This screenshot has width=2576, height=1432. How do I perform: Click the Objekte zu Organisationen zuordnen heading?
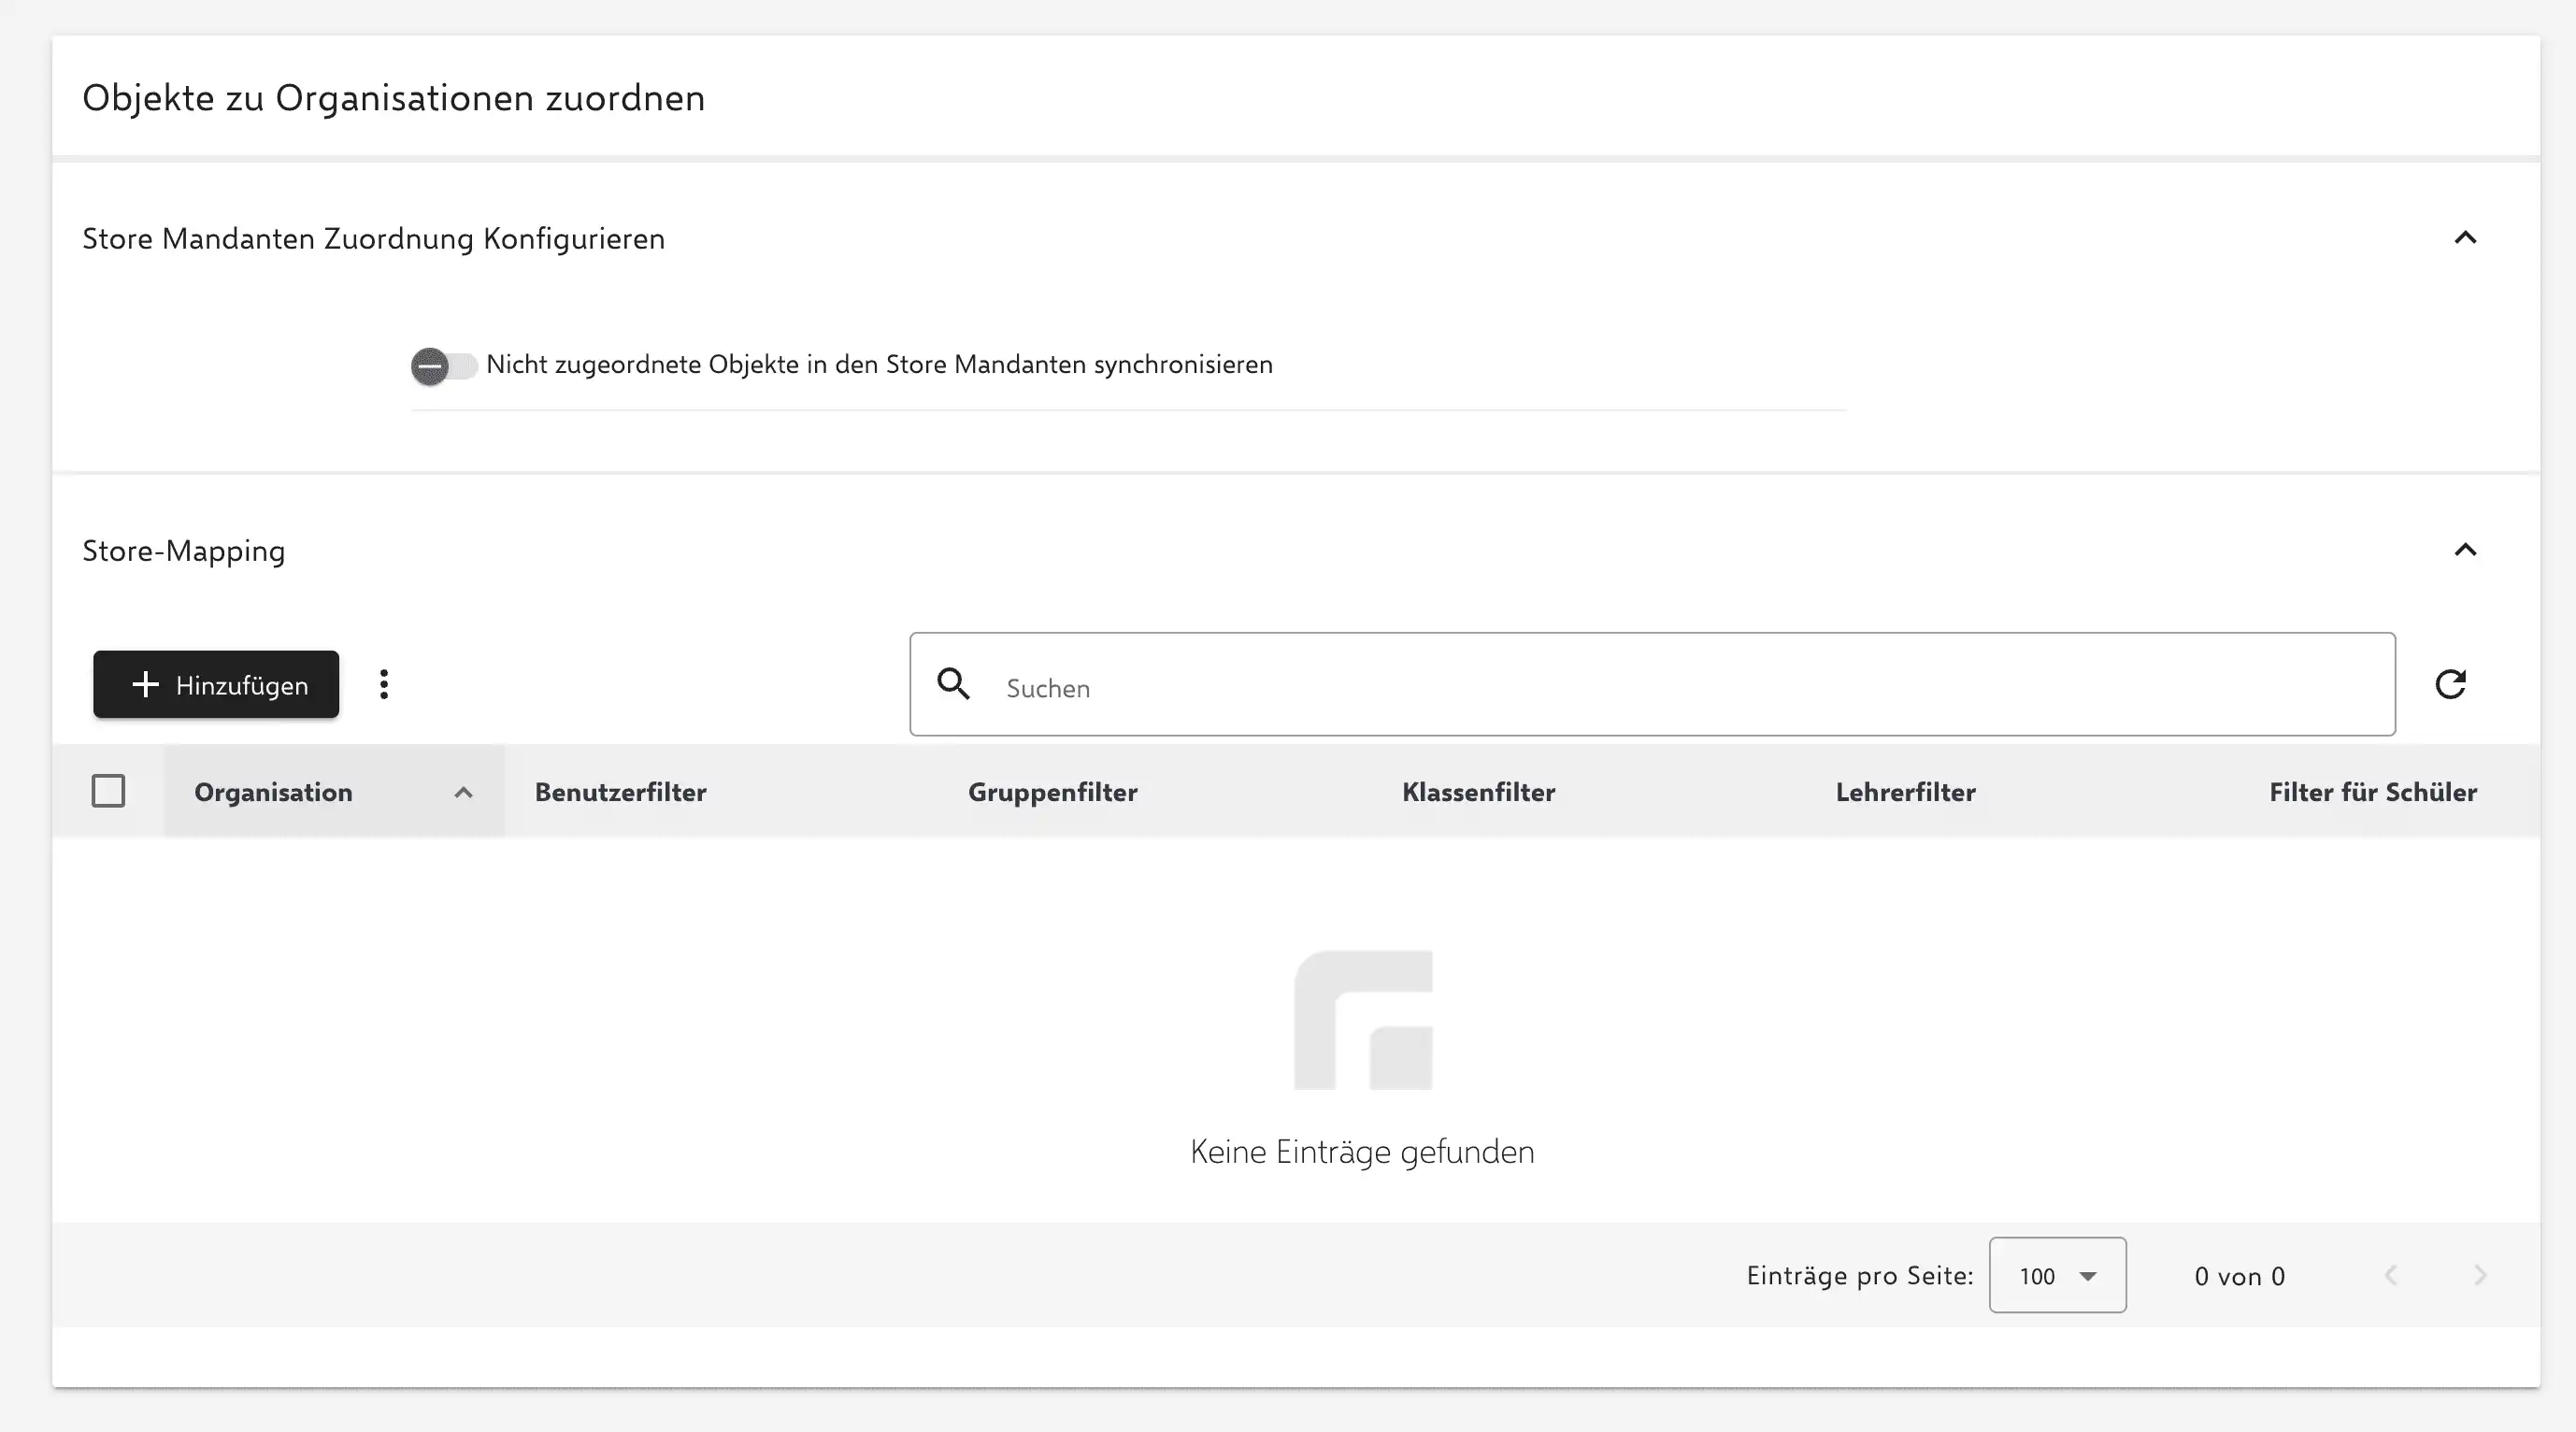point(393,97)
